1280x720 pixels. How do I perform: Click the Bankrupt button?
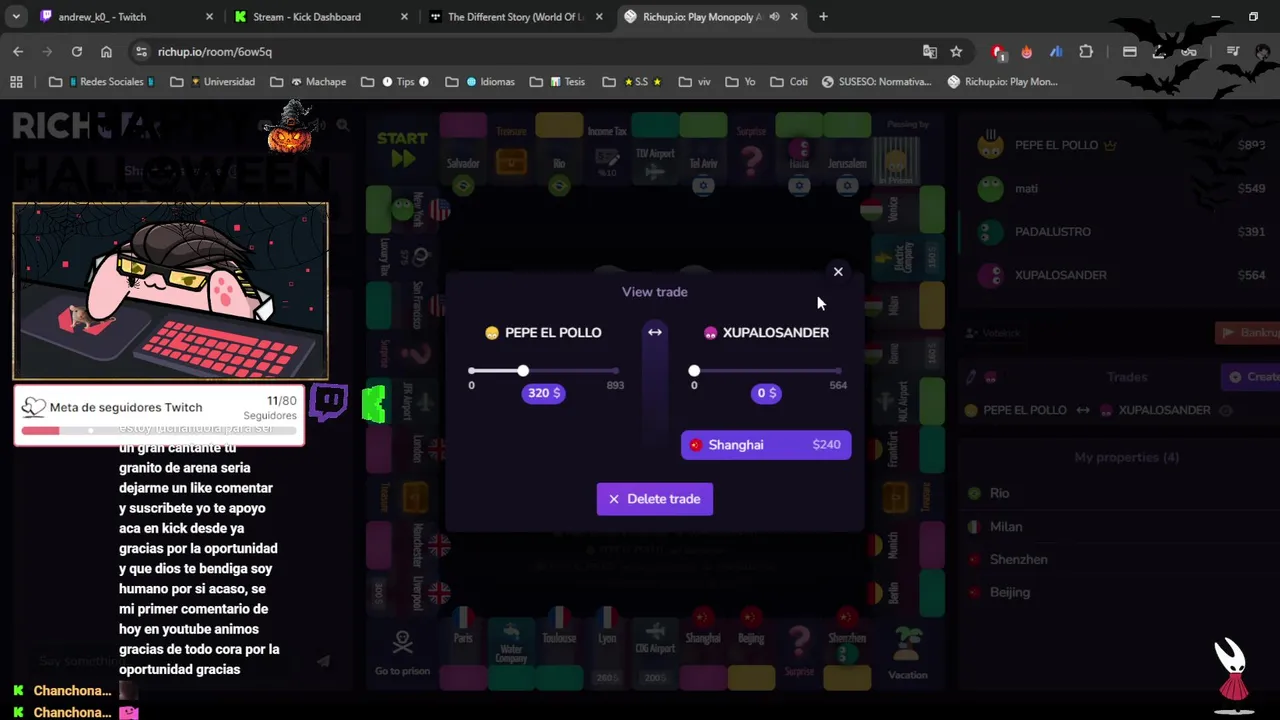(x=1248, y=333)
